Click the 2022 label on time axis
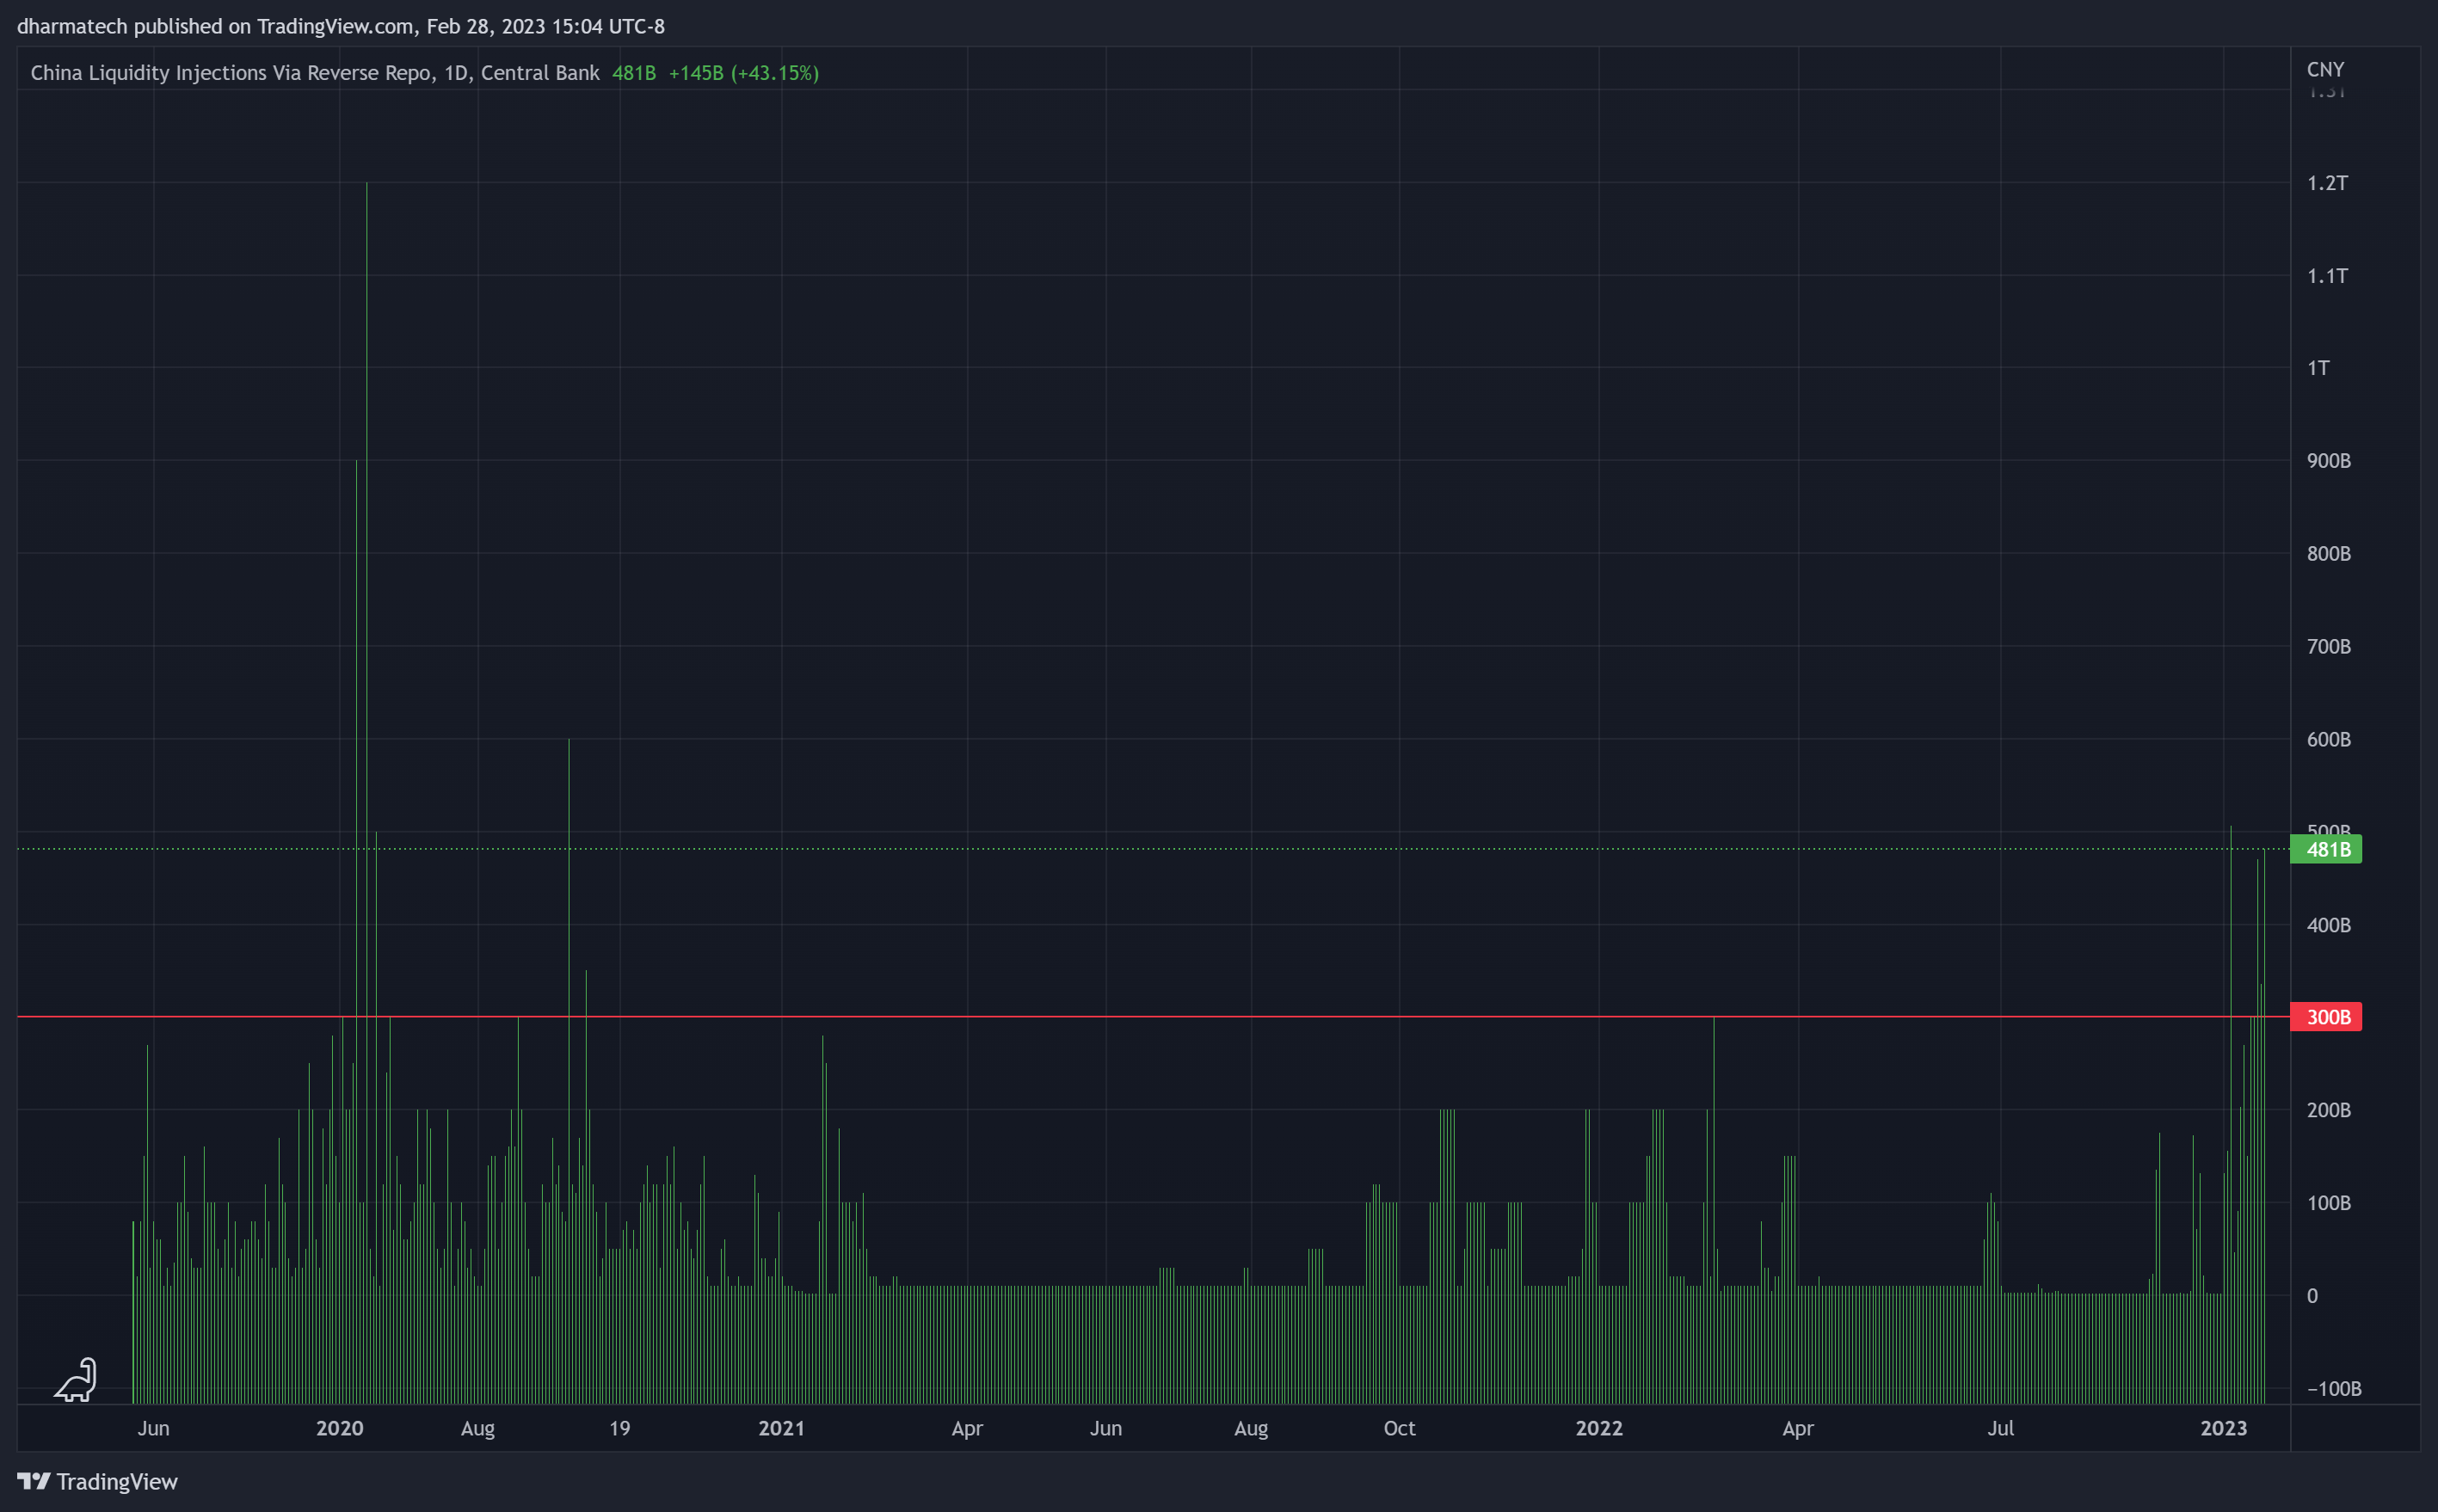This screenshot has height=1512, width=2438. tap(1599, 1428)
